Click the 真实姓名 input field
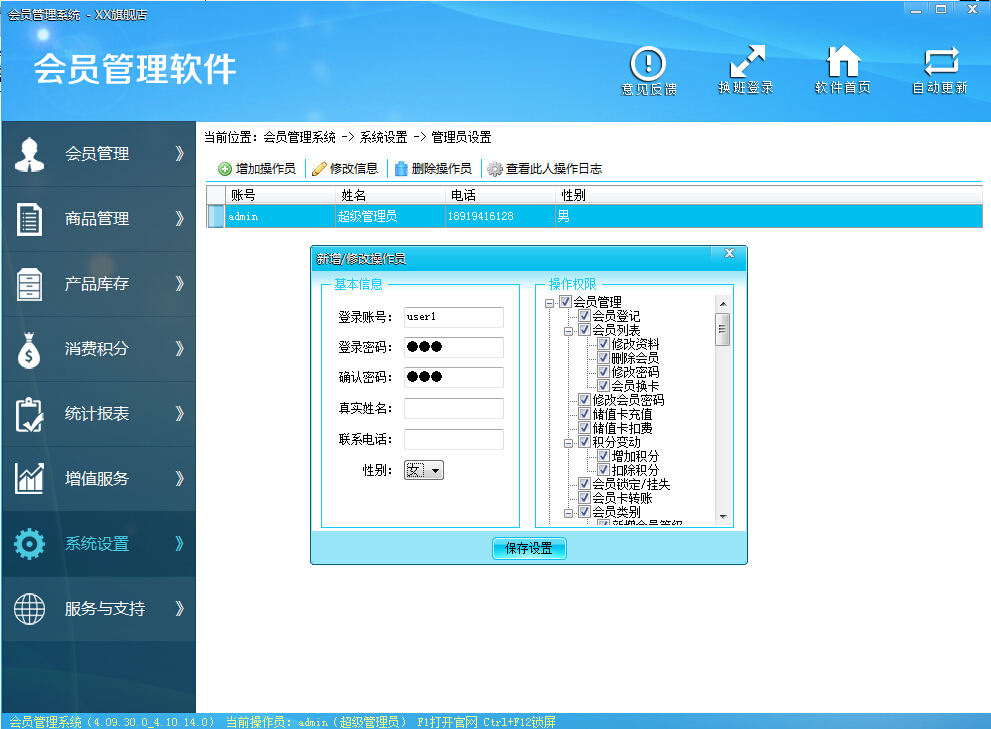 (x=453, y=408)
